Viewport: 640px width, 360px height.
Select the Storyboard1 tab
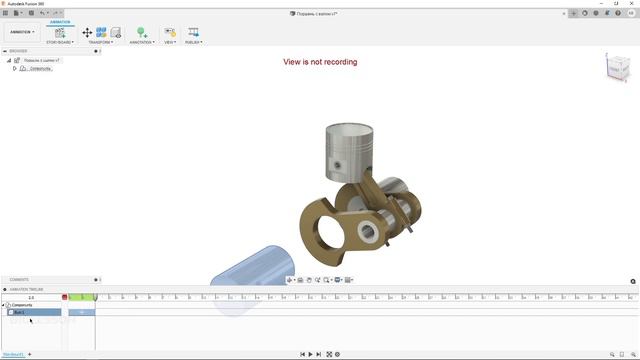(13, 354)
